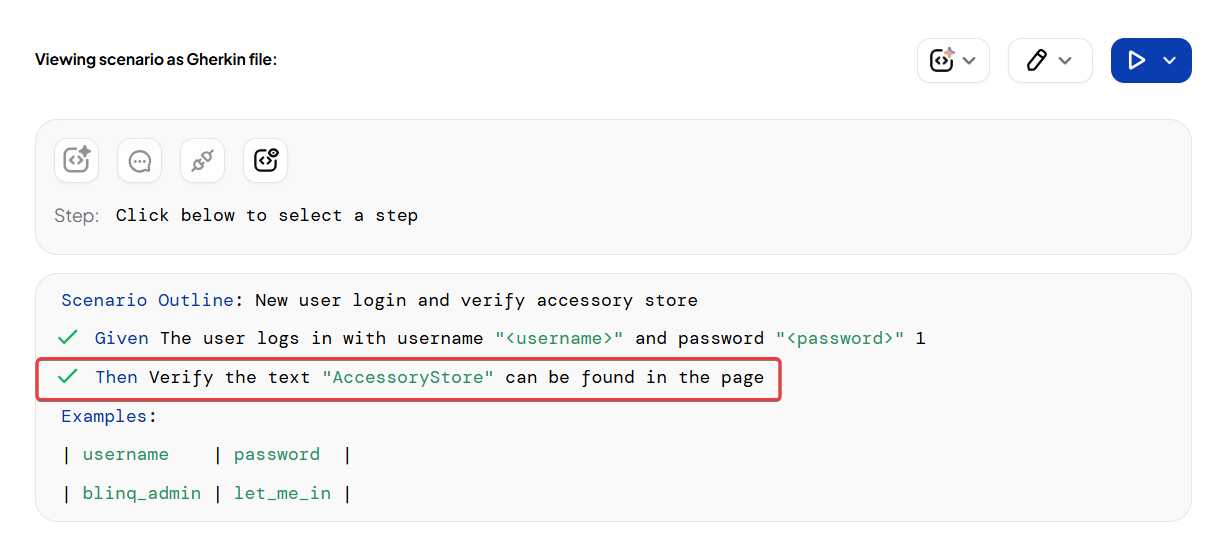Image resolution: width=1223 pixels, height=554 pixels.
Task: Click the AI code generate icon in step toolbar
Action: pyautogui.click(x=77, y=160)
